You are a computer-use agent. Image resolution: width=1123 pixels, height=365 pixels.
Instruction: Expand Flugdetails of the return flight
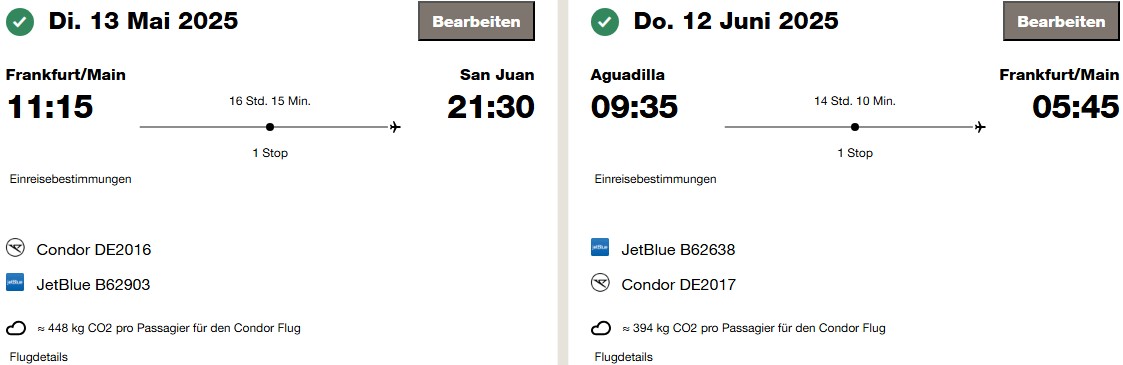click(x=623, y=356)
